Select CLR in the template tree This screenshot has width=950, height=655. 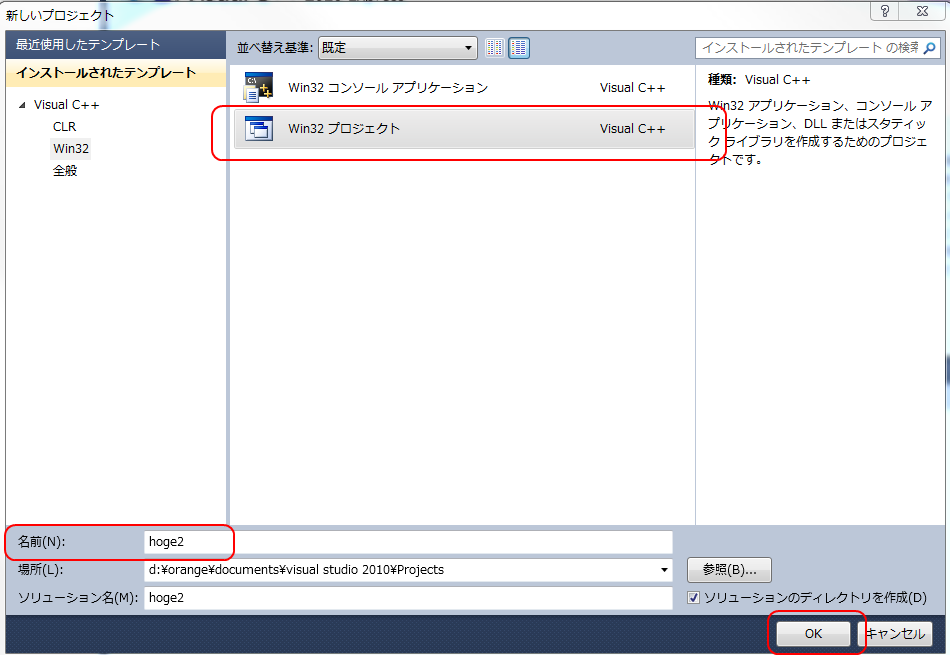pos(64,127)
